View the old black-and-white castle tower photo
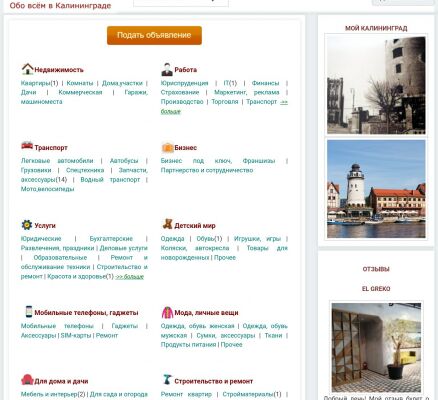The height and width of the screenshot is (400, 438). coord(376,85)
